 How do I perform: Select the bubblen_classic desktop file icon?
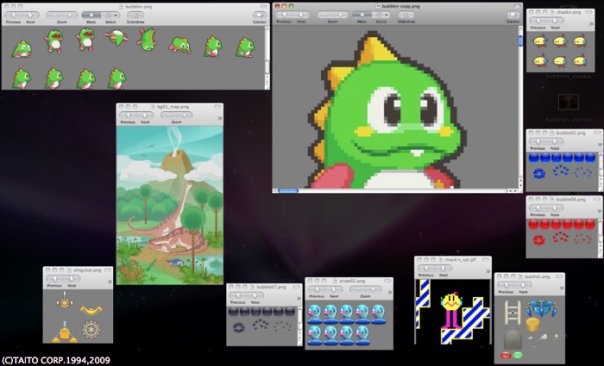568,102
